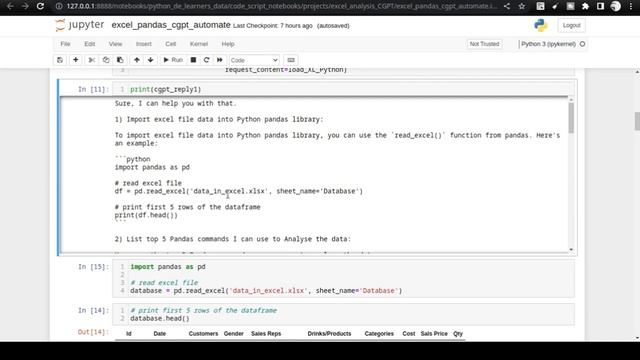Open browser three-dot menu
The image size is (640, 360).
[x=631, y=6]
